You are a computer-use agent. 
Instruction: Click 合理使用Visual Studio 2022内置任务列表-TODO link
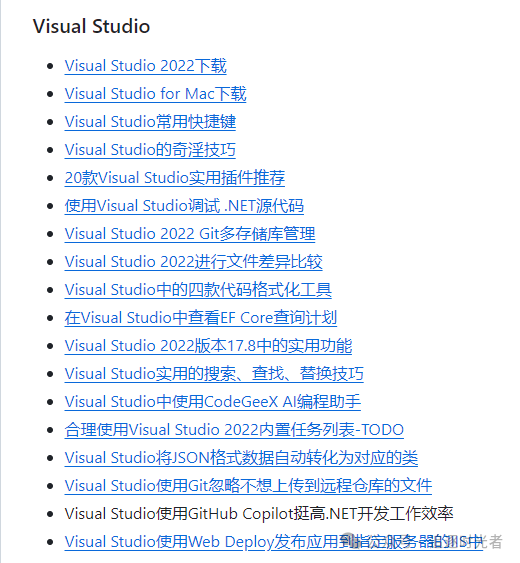click(234, 430)
